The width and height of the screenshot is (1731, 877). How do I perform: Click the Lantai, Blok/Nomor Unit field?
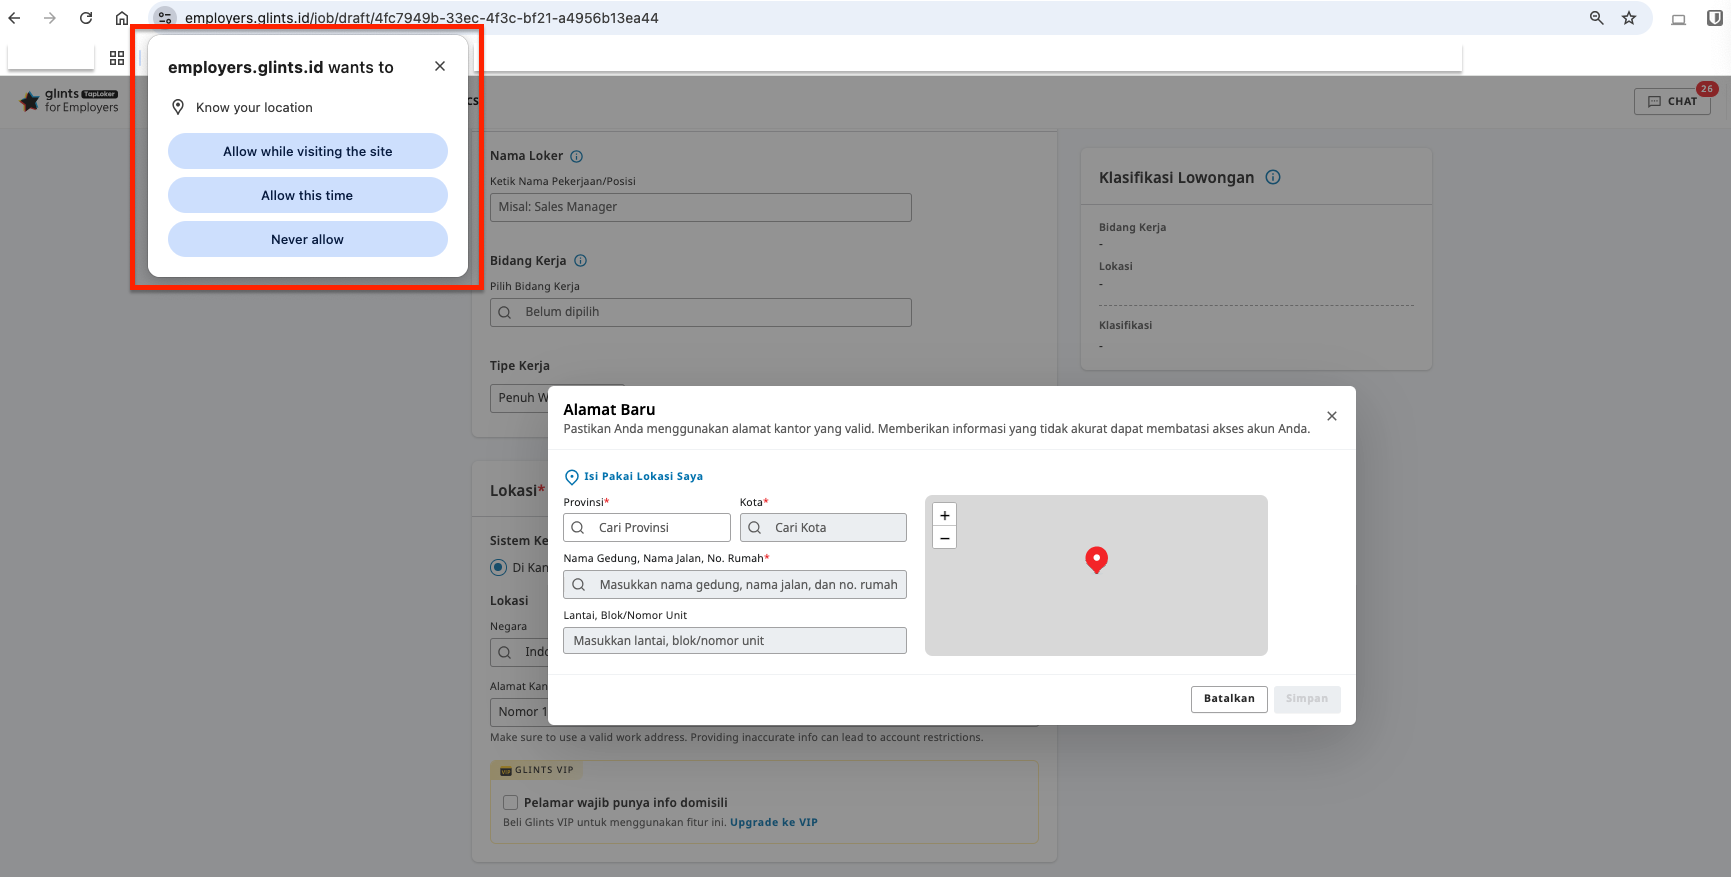735,641
